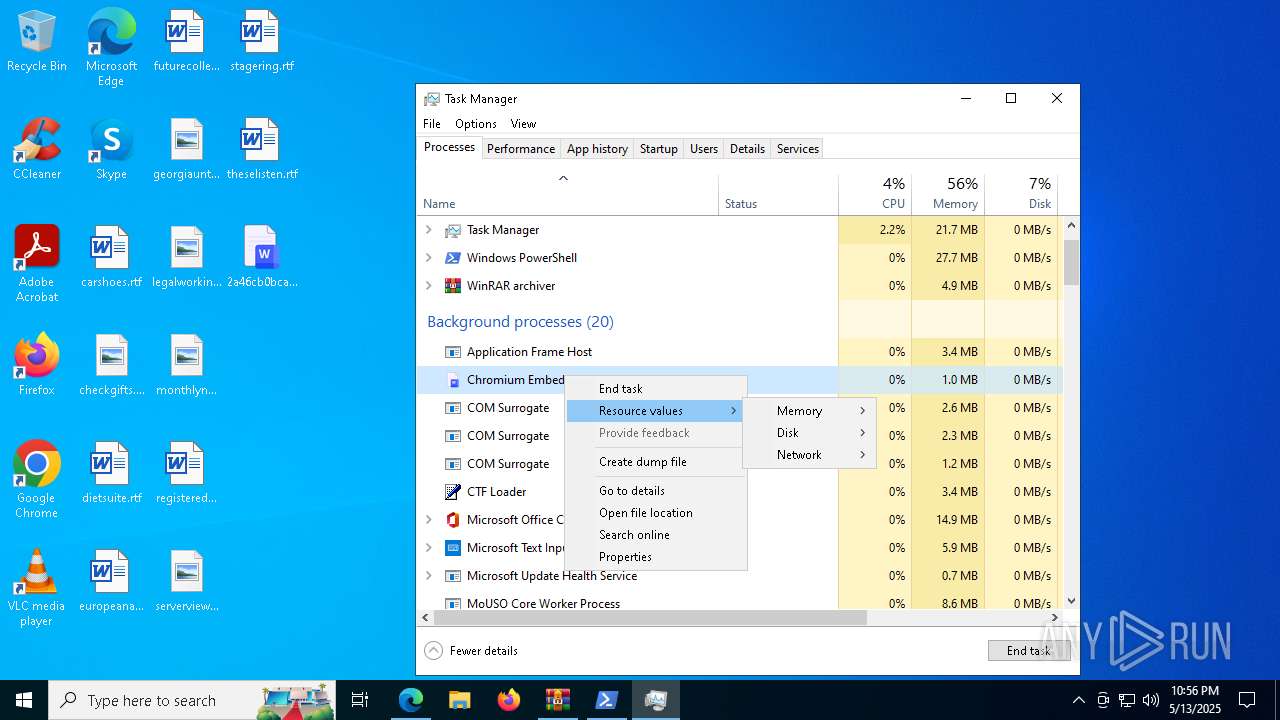
Task: Open File Explorer from the taskbar
Action: point(459,700)
